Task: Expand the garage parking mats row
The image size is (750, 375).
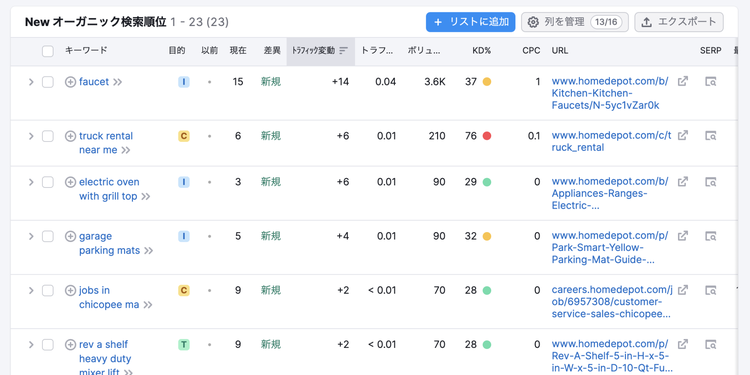Action: pos(31,236)
